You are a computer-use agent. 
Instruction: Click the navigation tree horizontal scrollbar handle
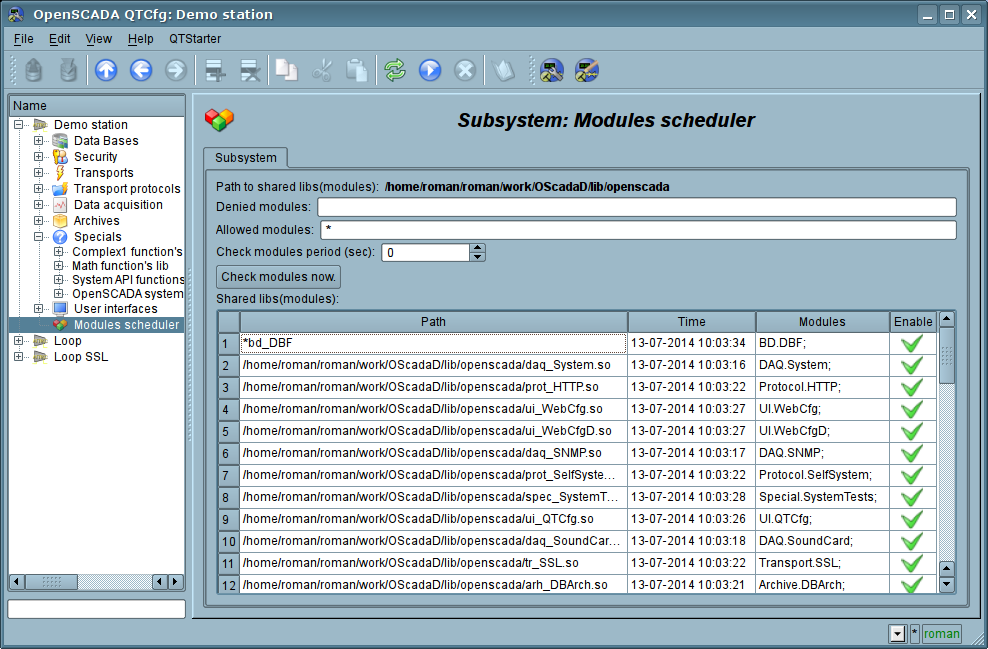tap(51, 582)
